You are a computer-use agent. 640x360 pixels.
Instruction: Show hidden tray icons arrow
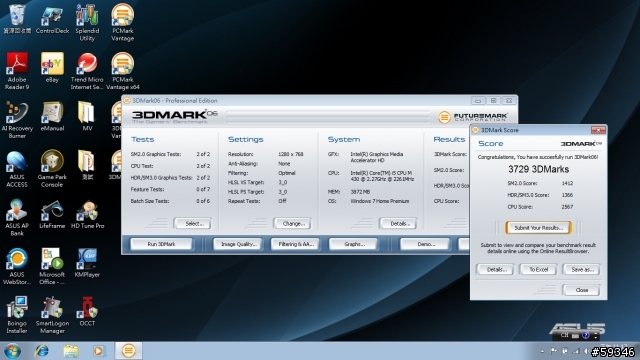click(x=542, y=351)
